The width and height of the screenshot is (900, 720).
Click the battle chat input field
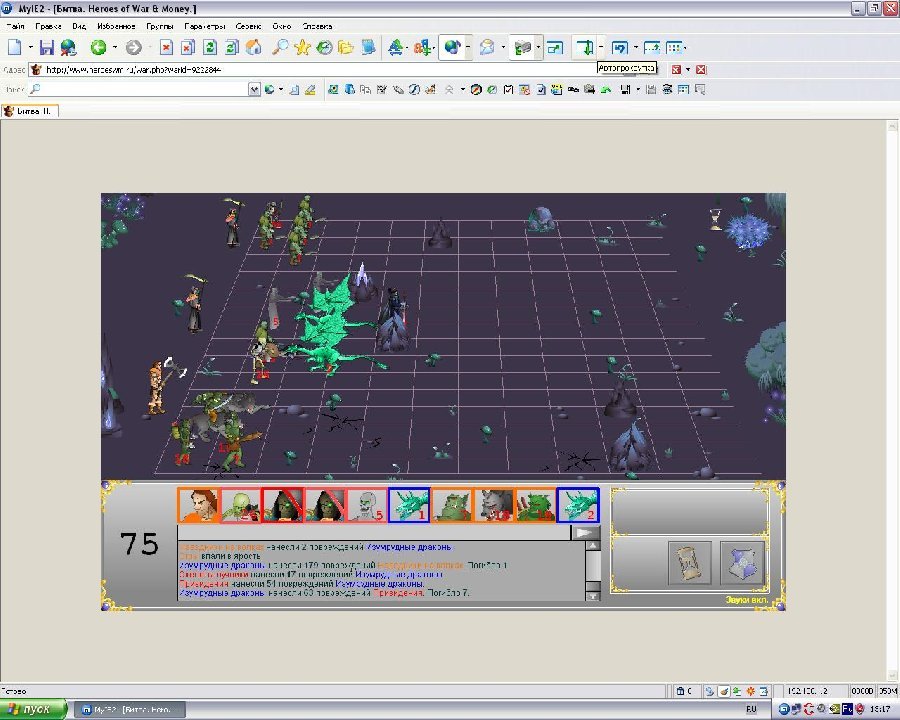click(x=374, y=532)
